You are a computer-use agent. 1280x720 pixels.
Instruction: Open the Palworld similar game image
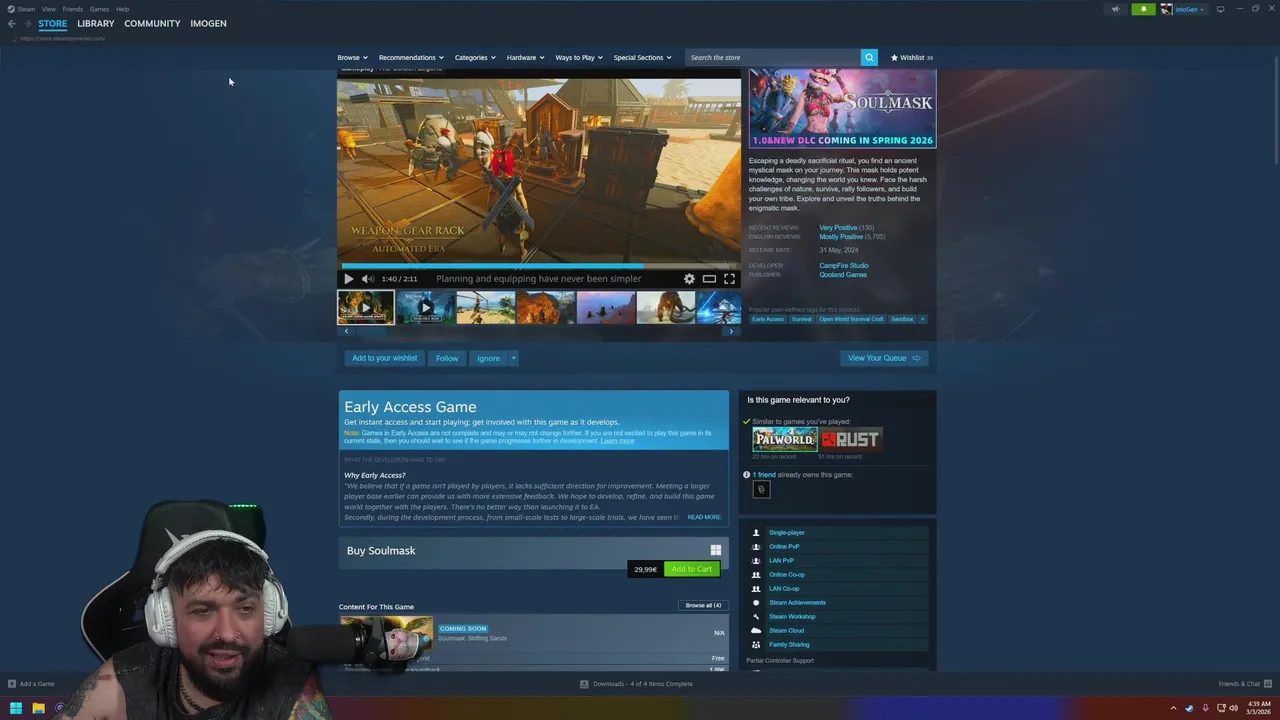pos(785,439)
